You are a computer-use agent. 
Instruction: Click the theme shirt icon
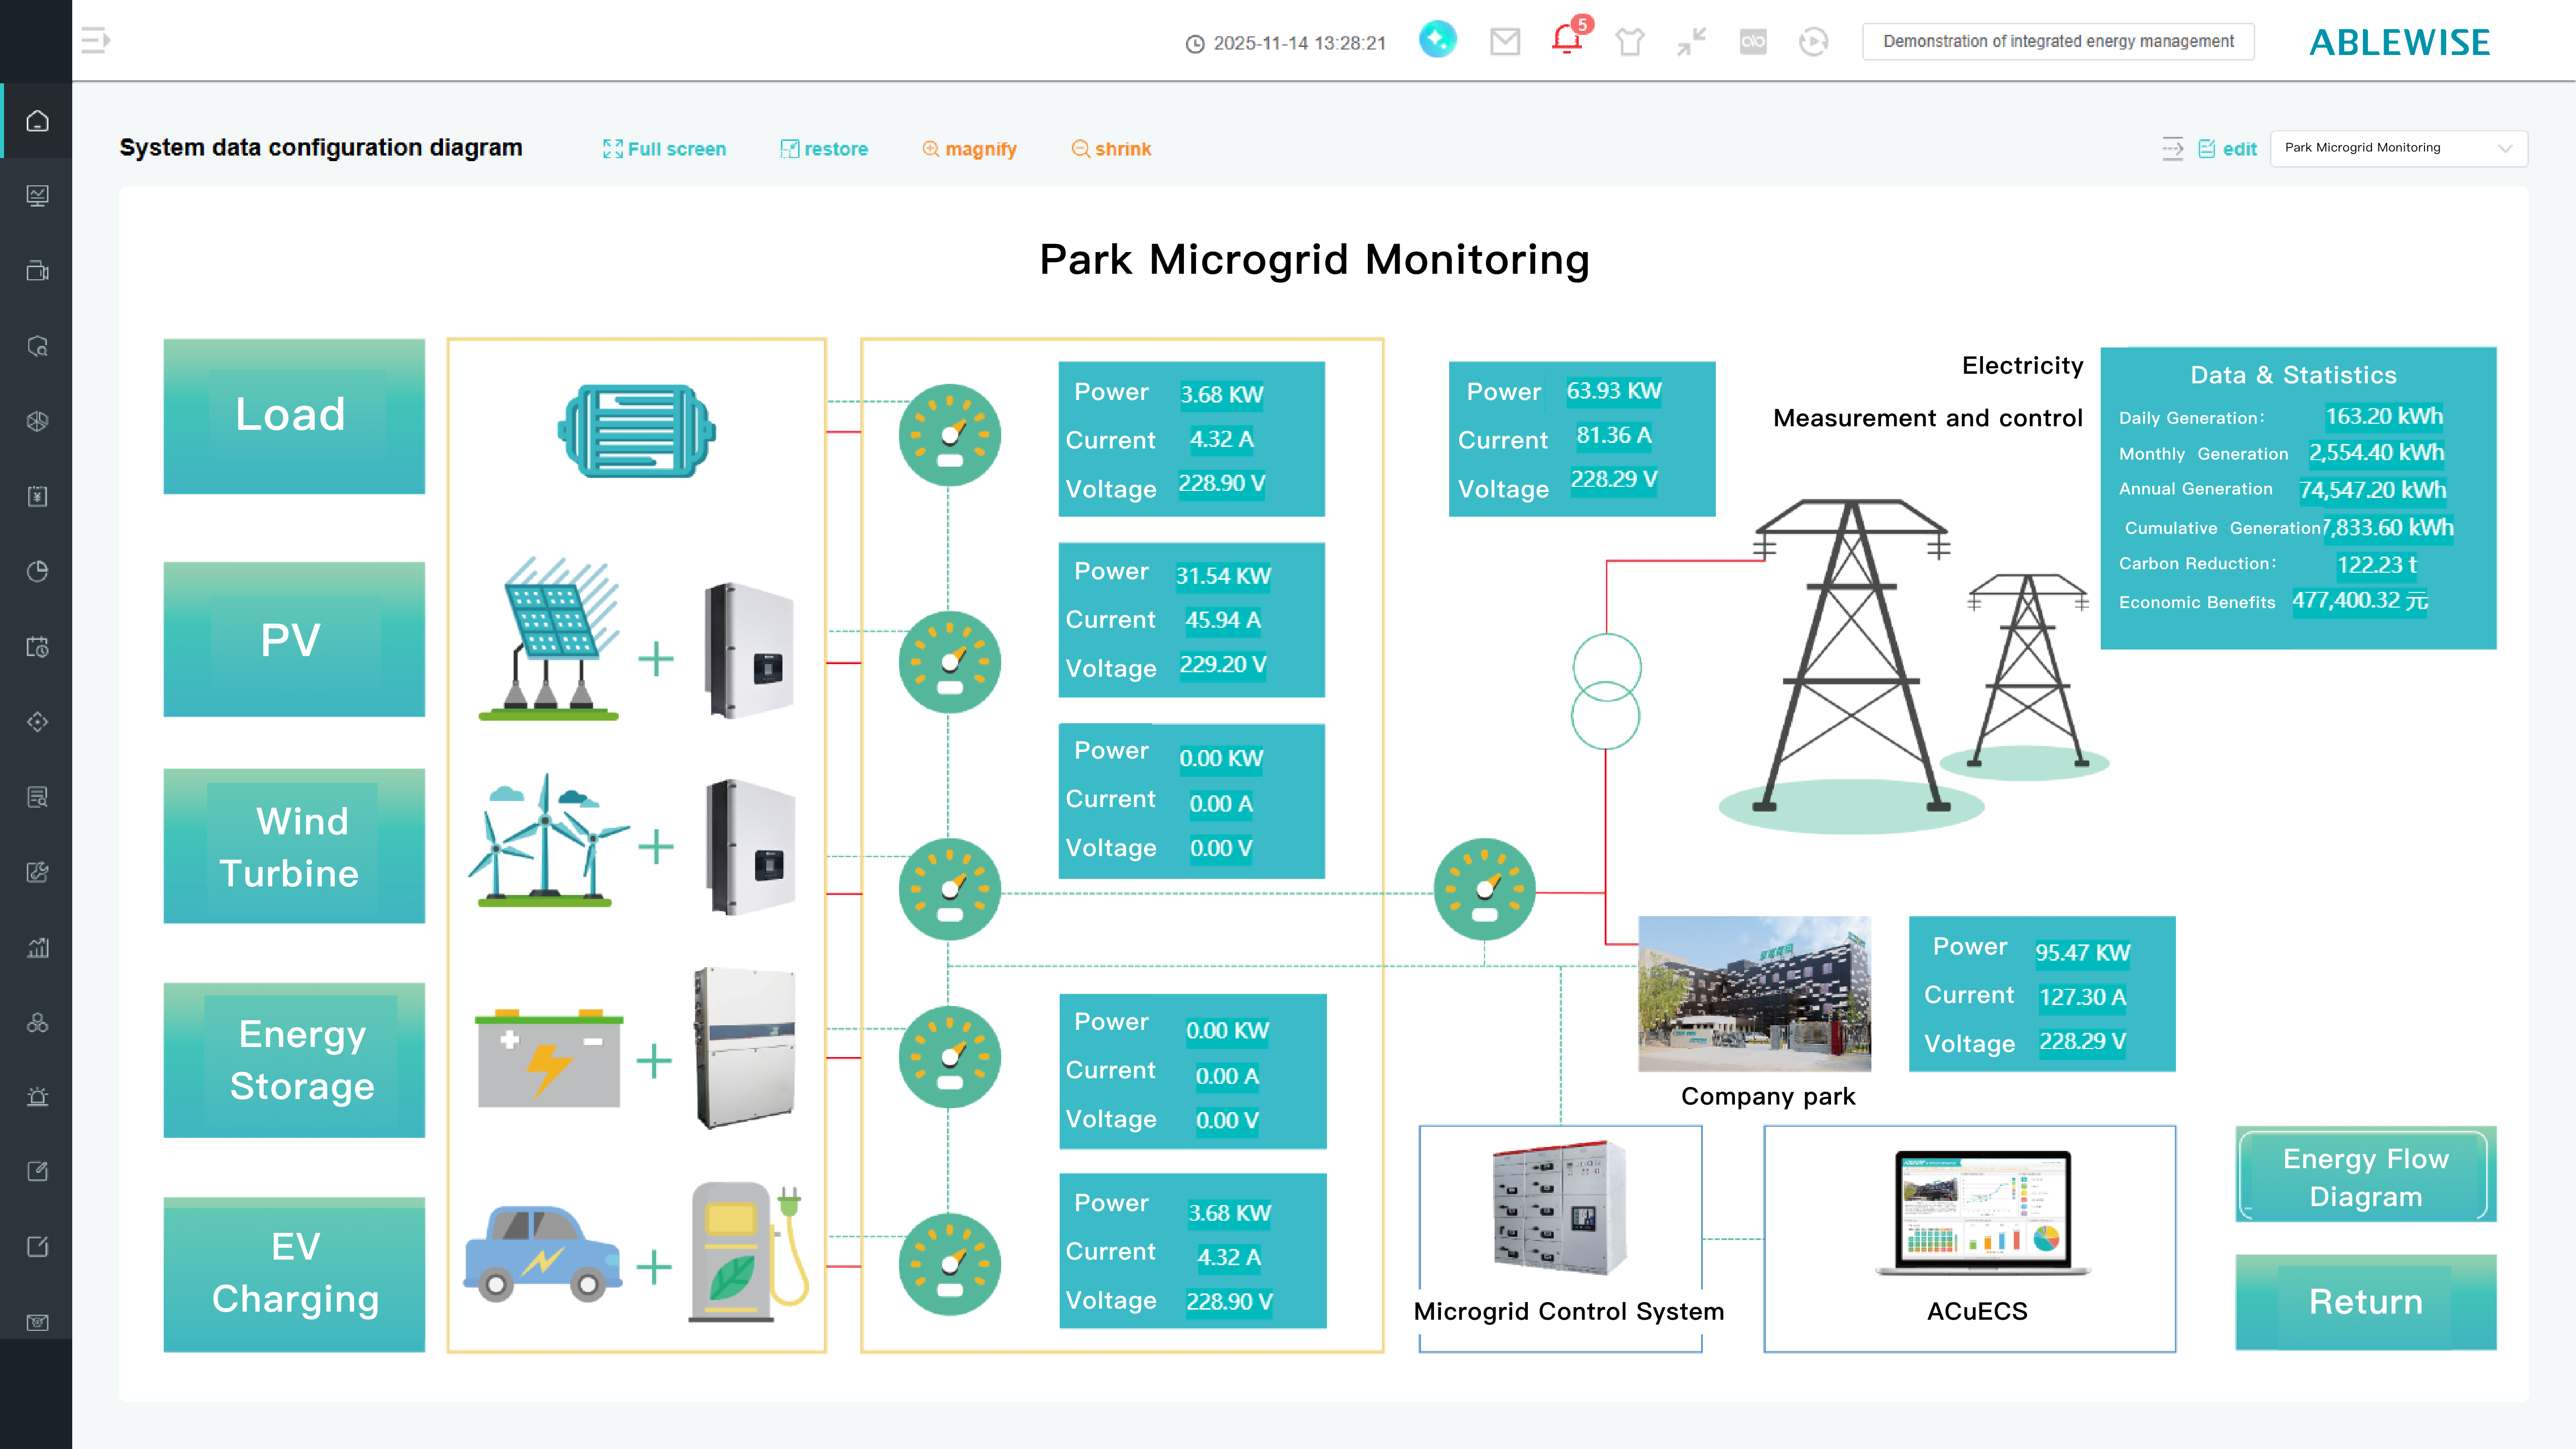tap(1630, 42)
